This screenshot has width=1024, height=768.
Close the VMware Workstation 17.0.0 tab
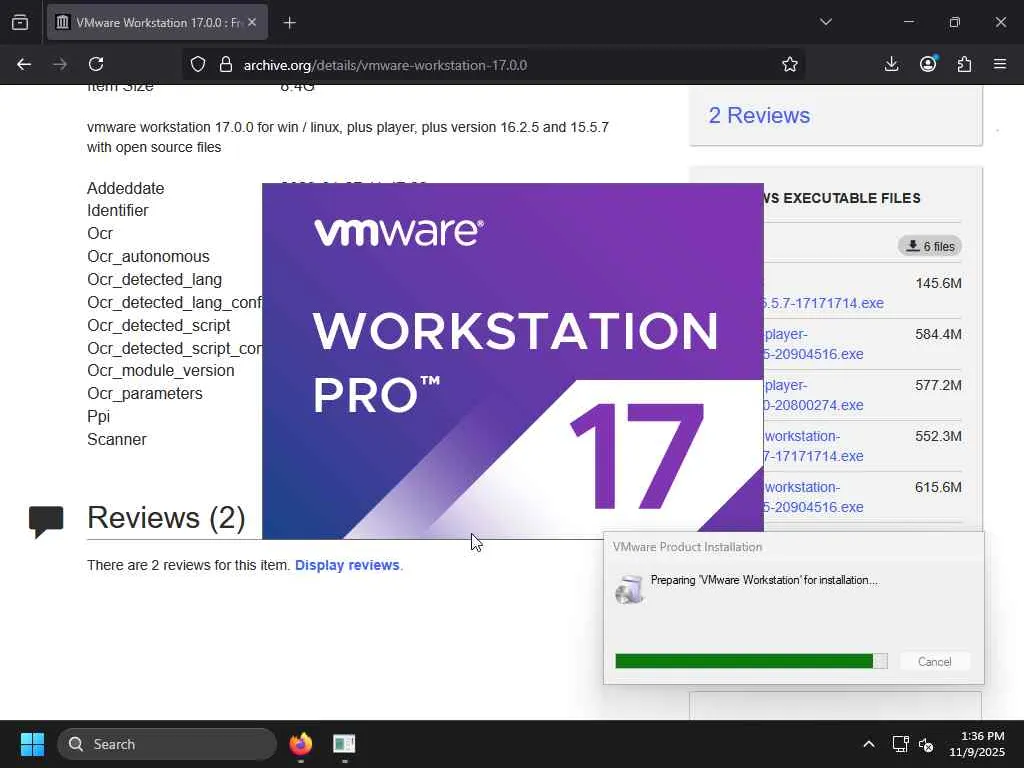coord(252,22)
